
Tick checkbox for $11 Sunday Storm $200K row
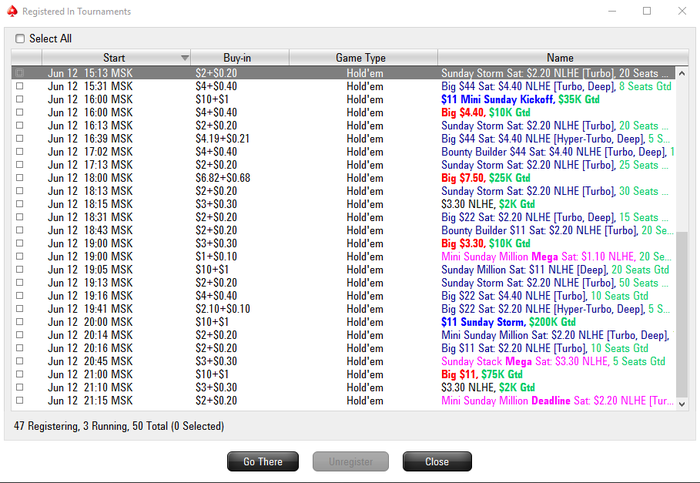click(x=20, y=322)
